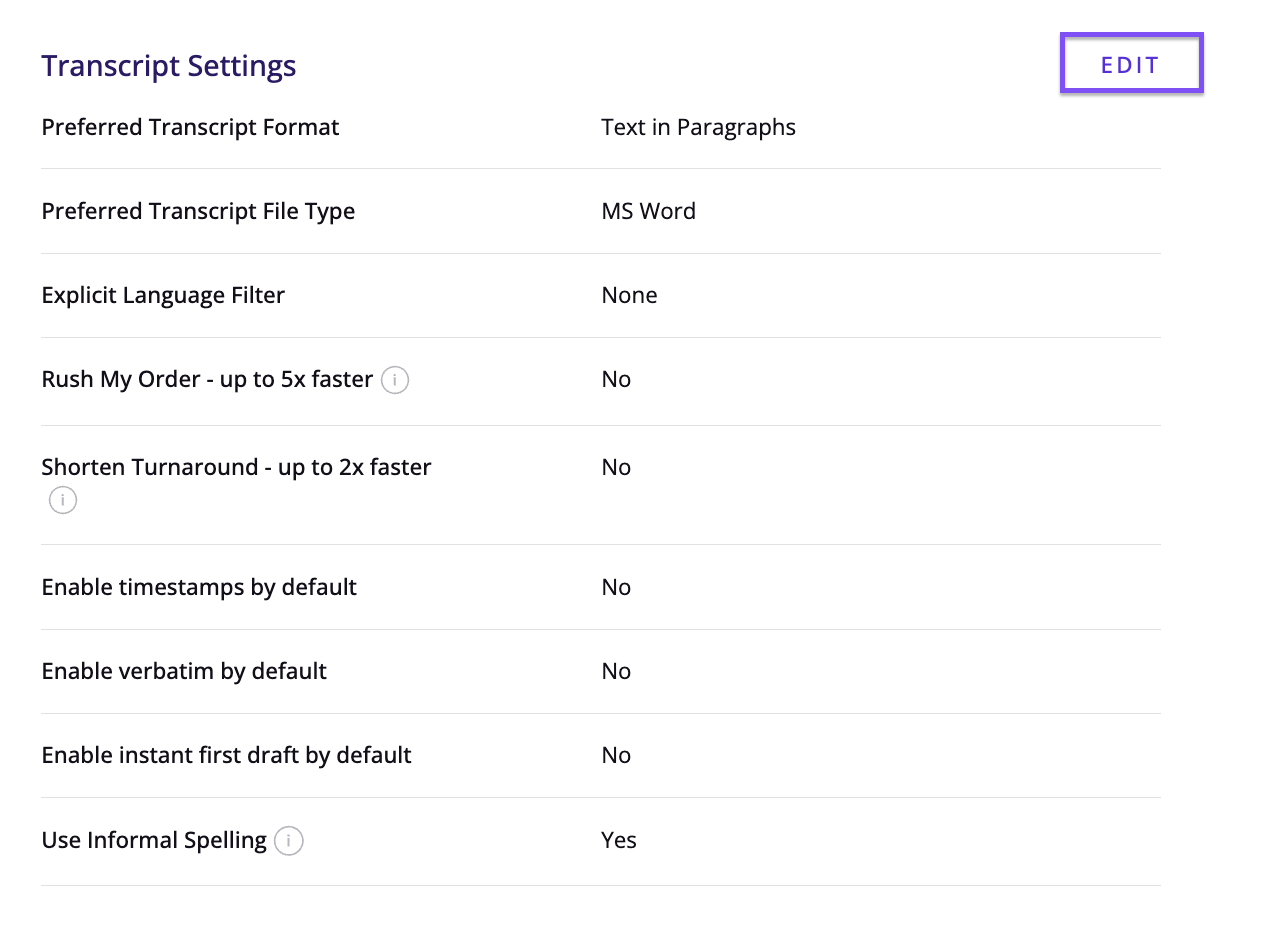
Task: Click the No value for timestamps
Action: [616, 588]
